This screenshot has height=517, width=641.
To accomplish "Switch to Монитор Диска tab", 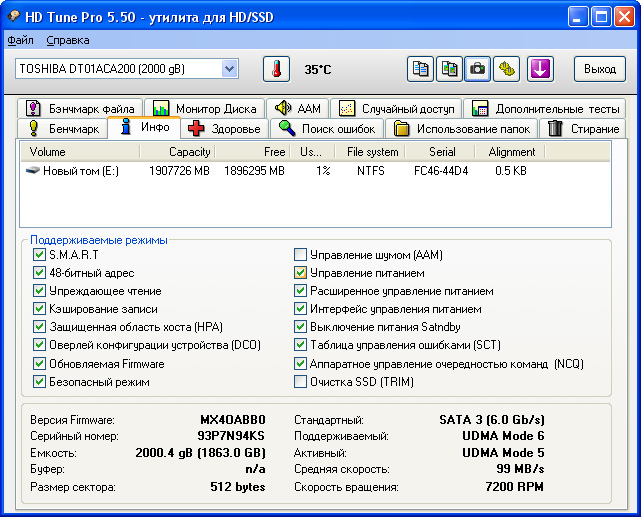I will (204, 109).
